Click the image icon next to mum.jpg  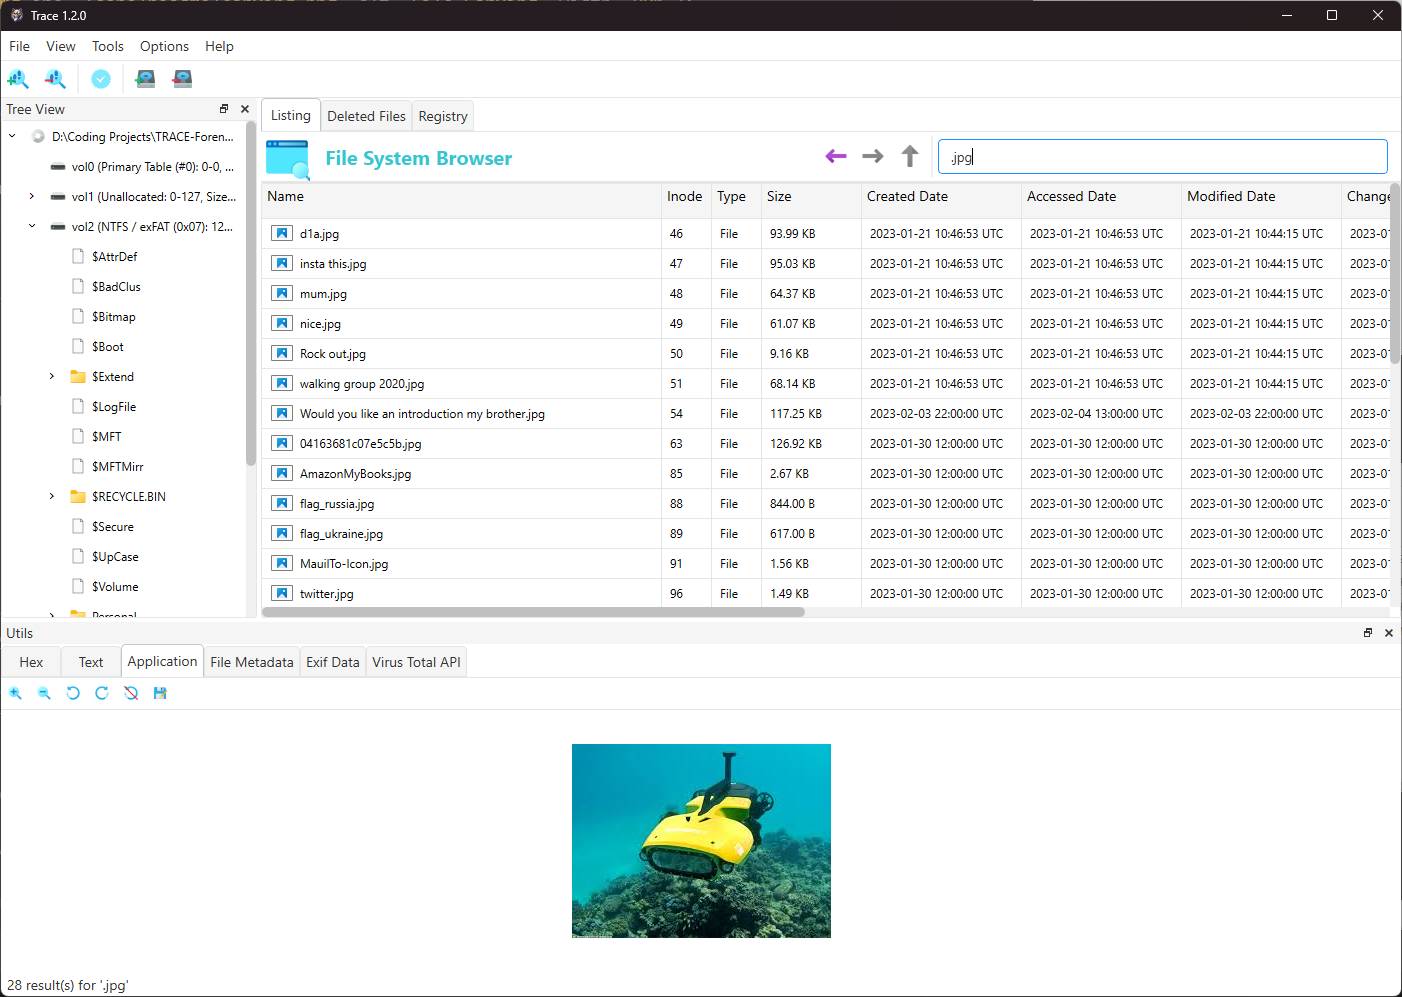click(x=282, y=293)
